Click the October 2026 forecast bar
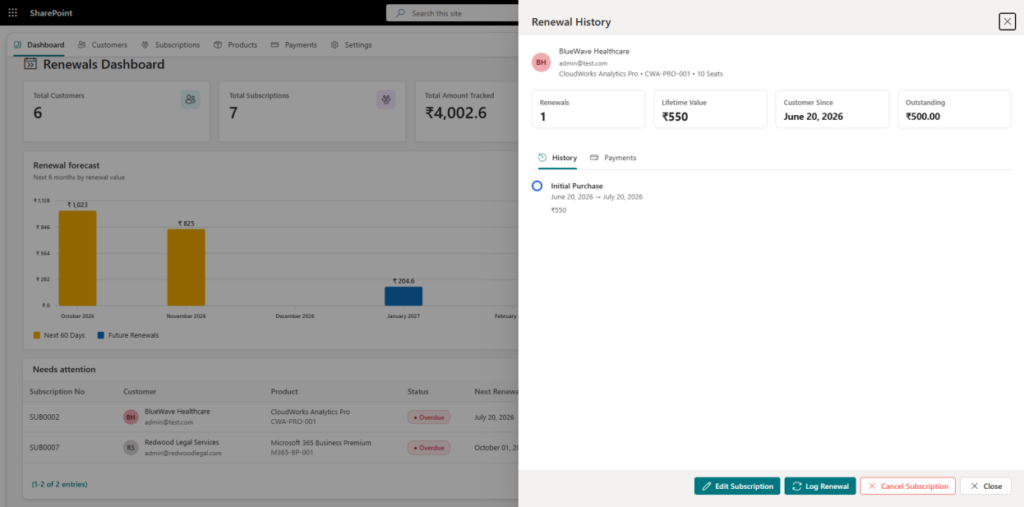 78,258
